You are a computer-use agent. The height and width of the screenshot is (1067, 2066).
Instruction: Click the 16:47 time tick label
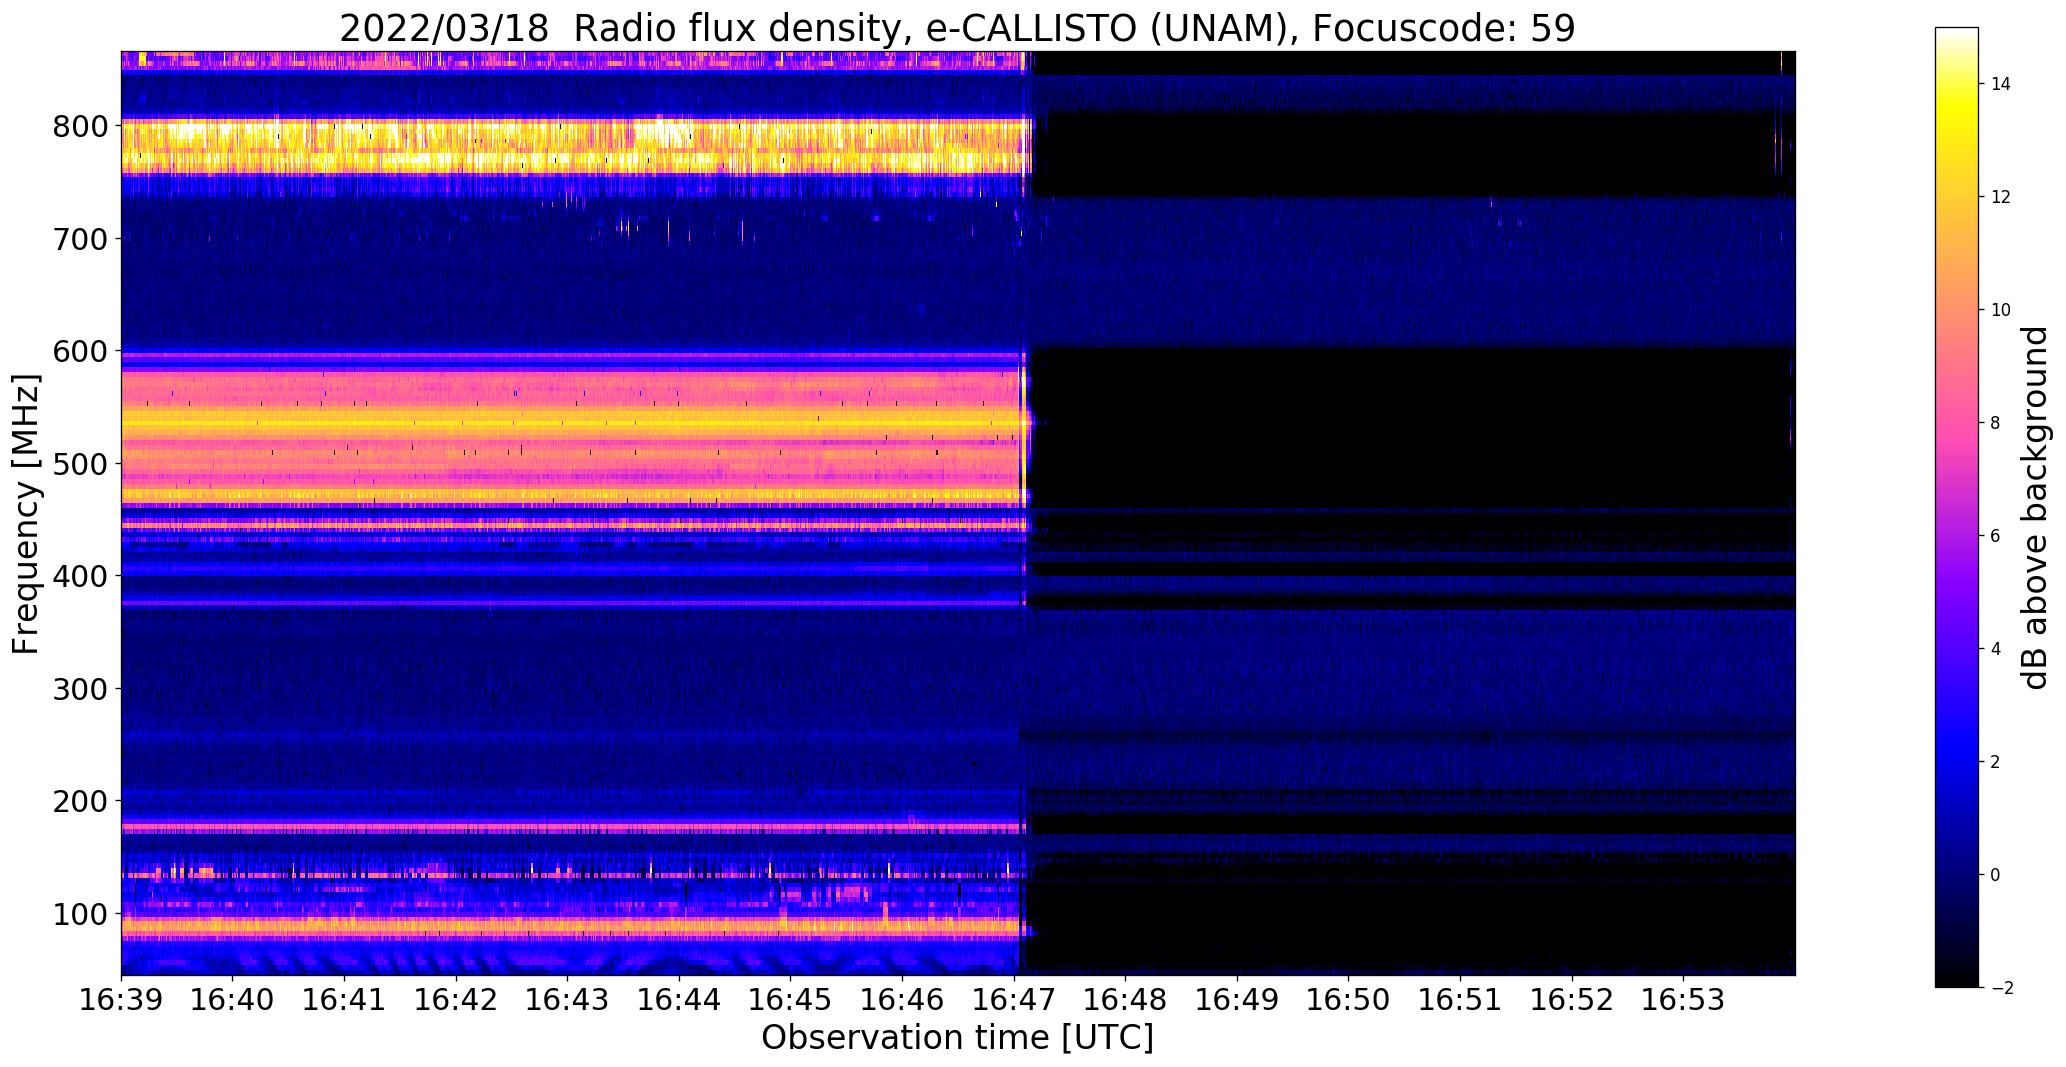pyautogui.click(x=1014, y=1001)
